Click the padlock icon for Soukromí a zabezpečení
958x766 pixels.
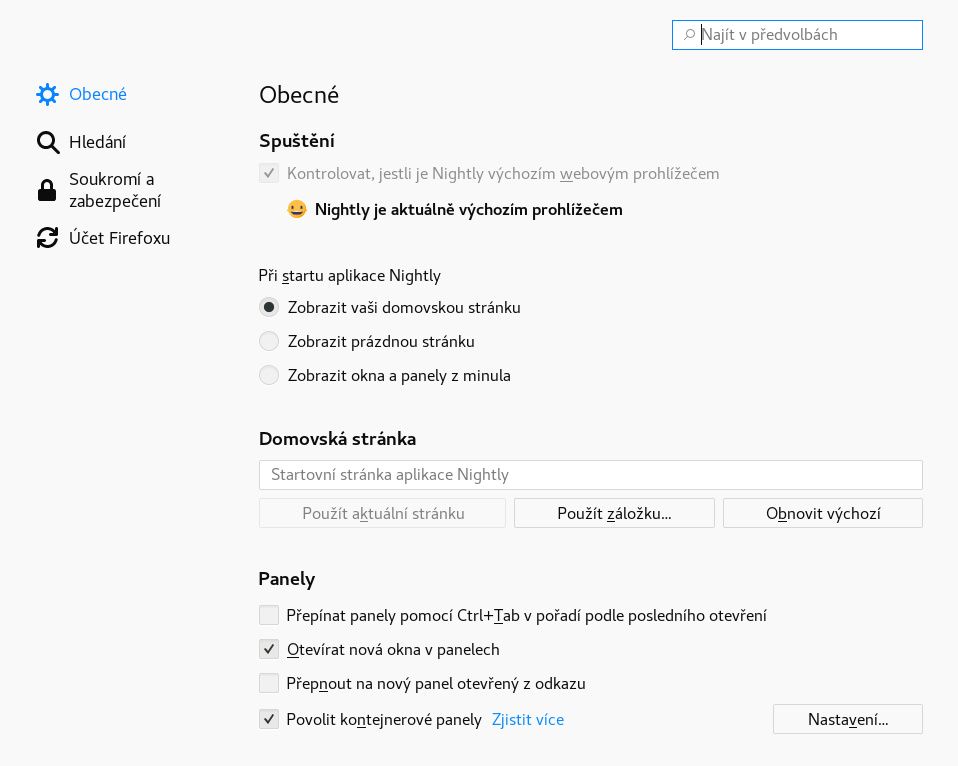coord(47,190)
